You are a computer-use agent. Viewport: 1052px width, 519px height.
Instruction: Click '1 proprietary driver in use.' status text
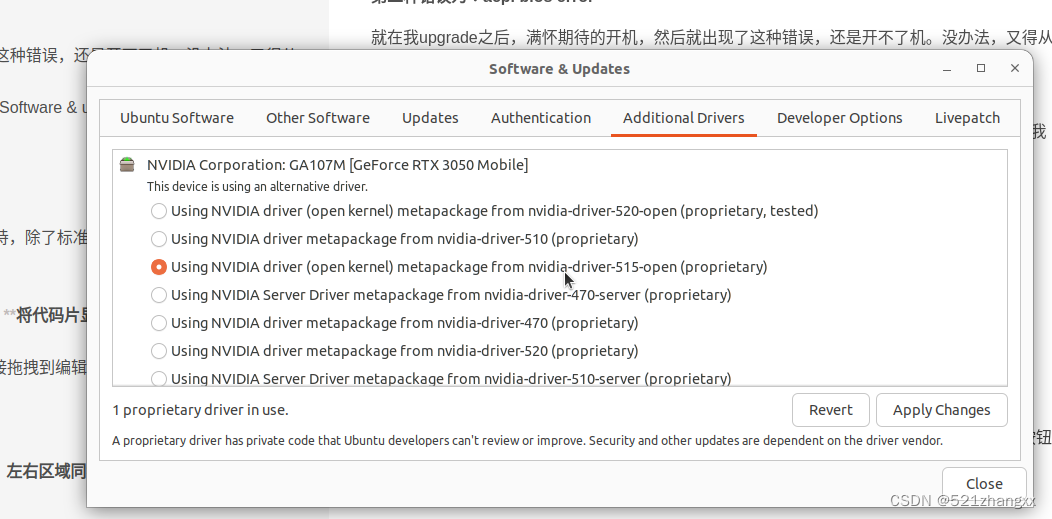coord(201,410)
